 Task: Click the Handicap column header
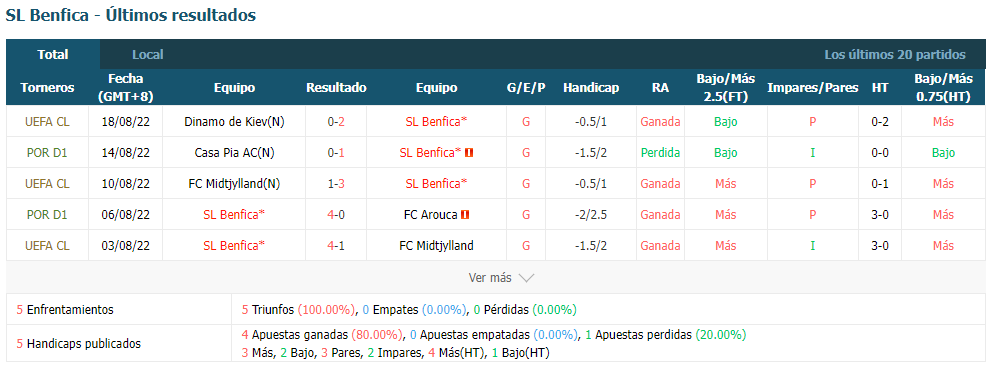[x=591, y=88]
